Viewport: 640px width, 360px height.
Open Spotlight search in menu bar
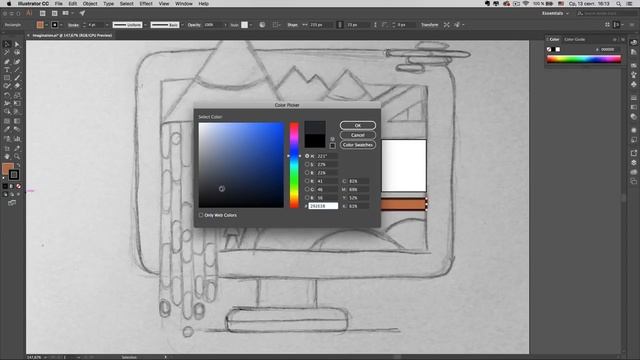coord(619,4)
